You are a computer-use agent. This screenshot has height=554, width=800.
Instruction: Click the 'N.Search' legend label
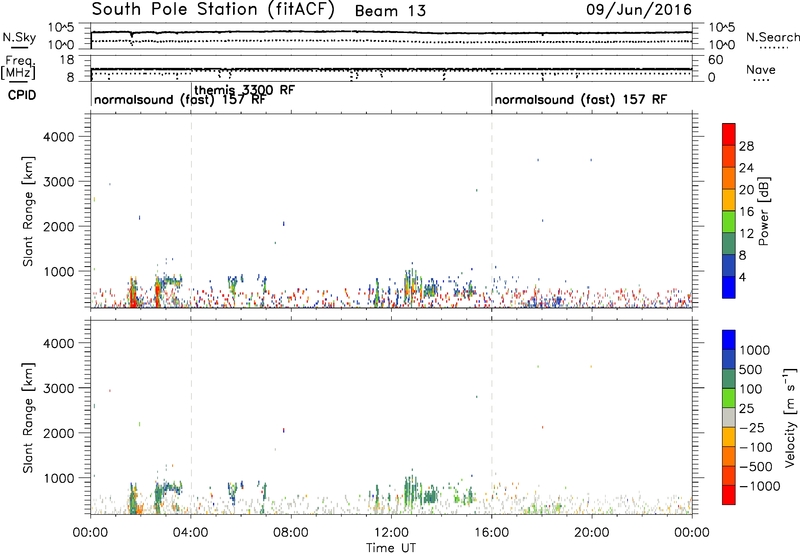(772, 37)
